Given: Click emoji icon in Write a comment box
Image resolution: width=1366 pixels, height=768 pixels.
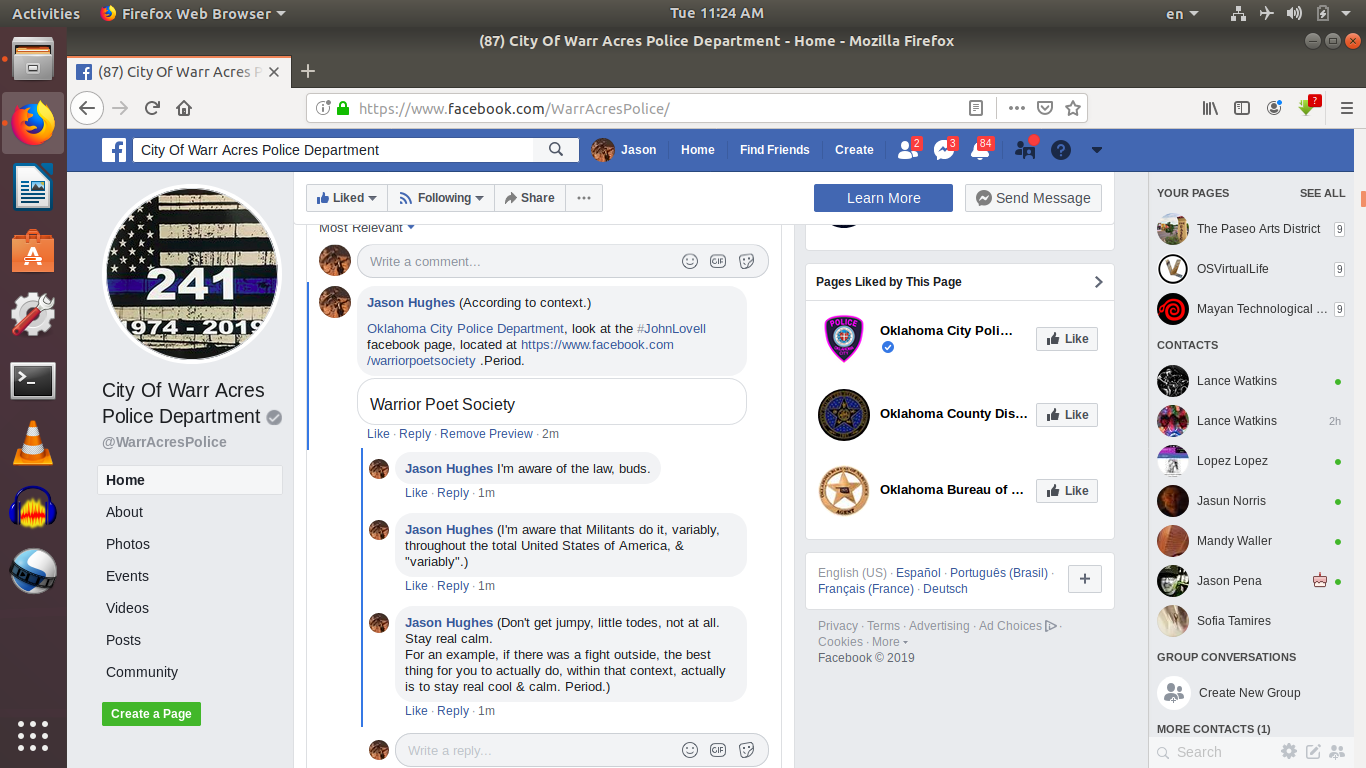Looking at the screenshot, I should (690, 261).
